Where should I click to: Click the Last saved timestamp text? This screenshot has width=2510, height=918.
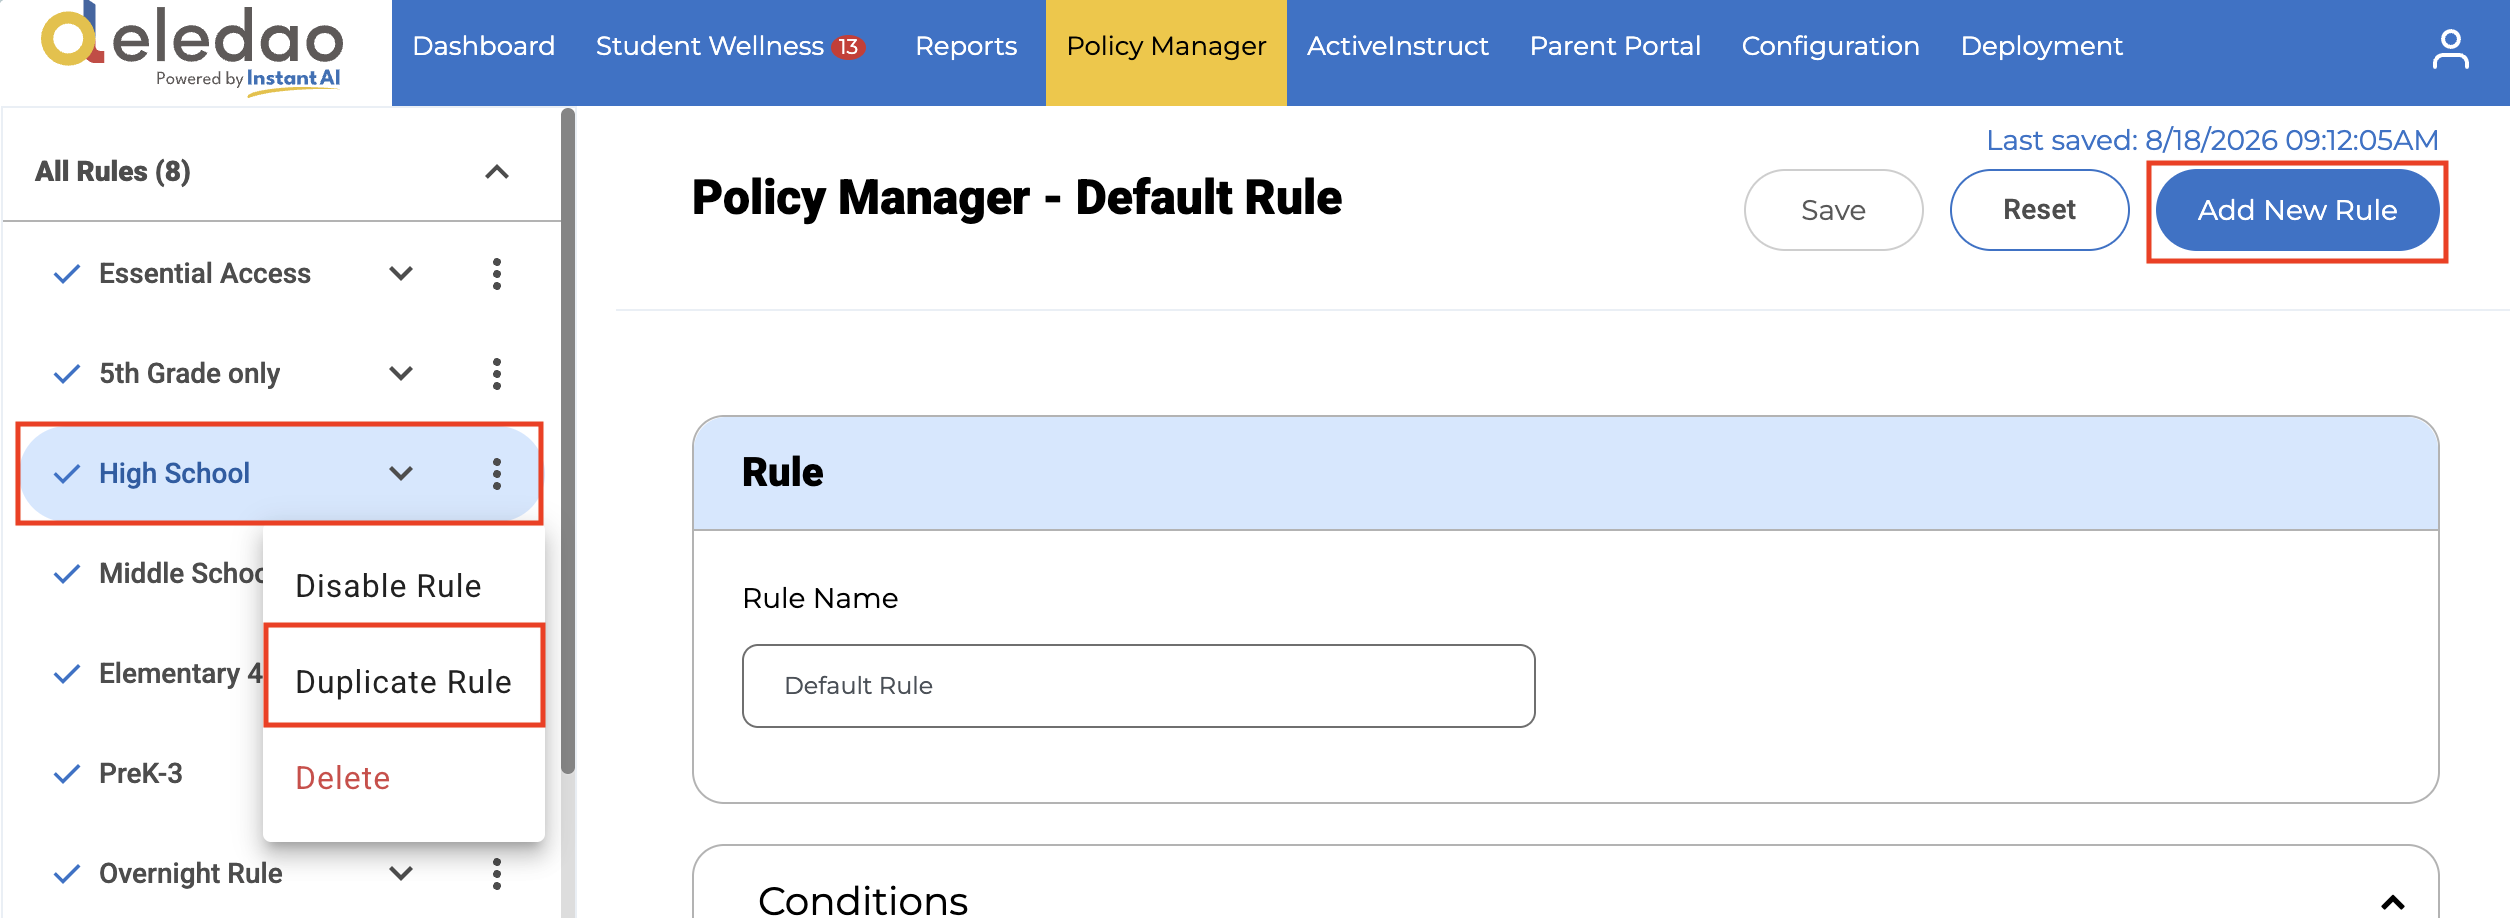(2212, 140)
